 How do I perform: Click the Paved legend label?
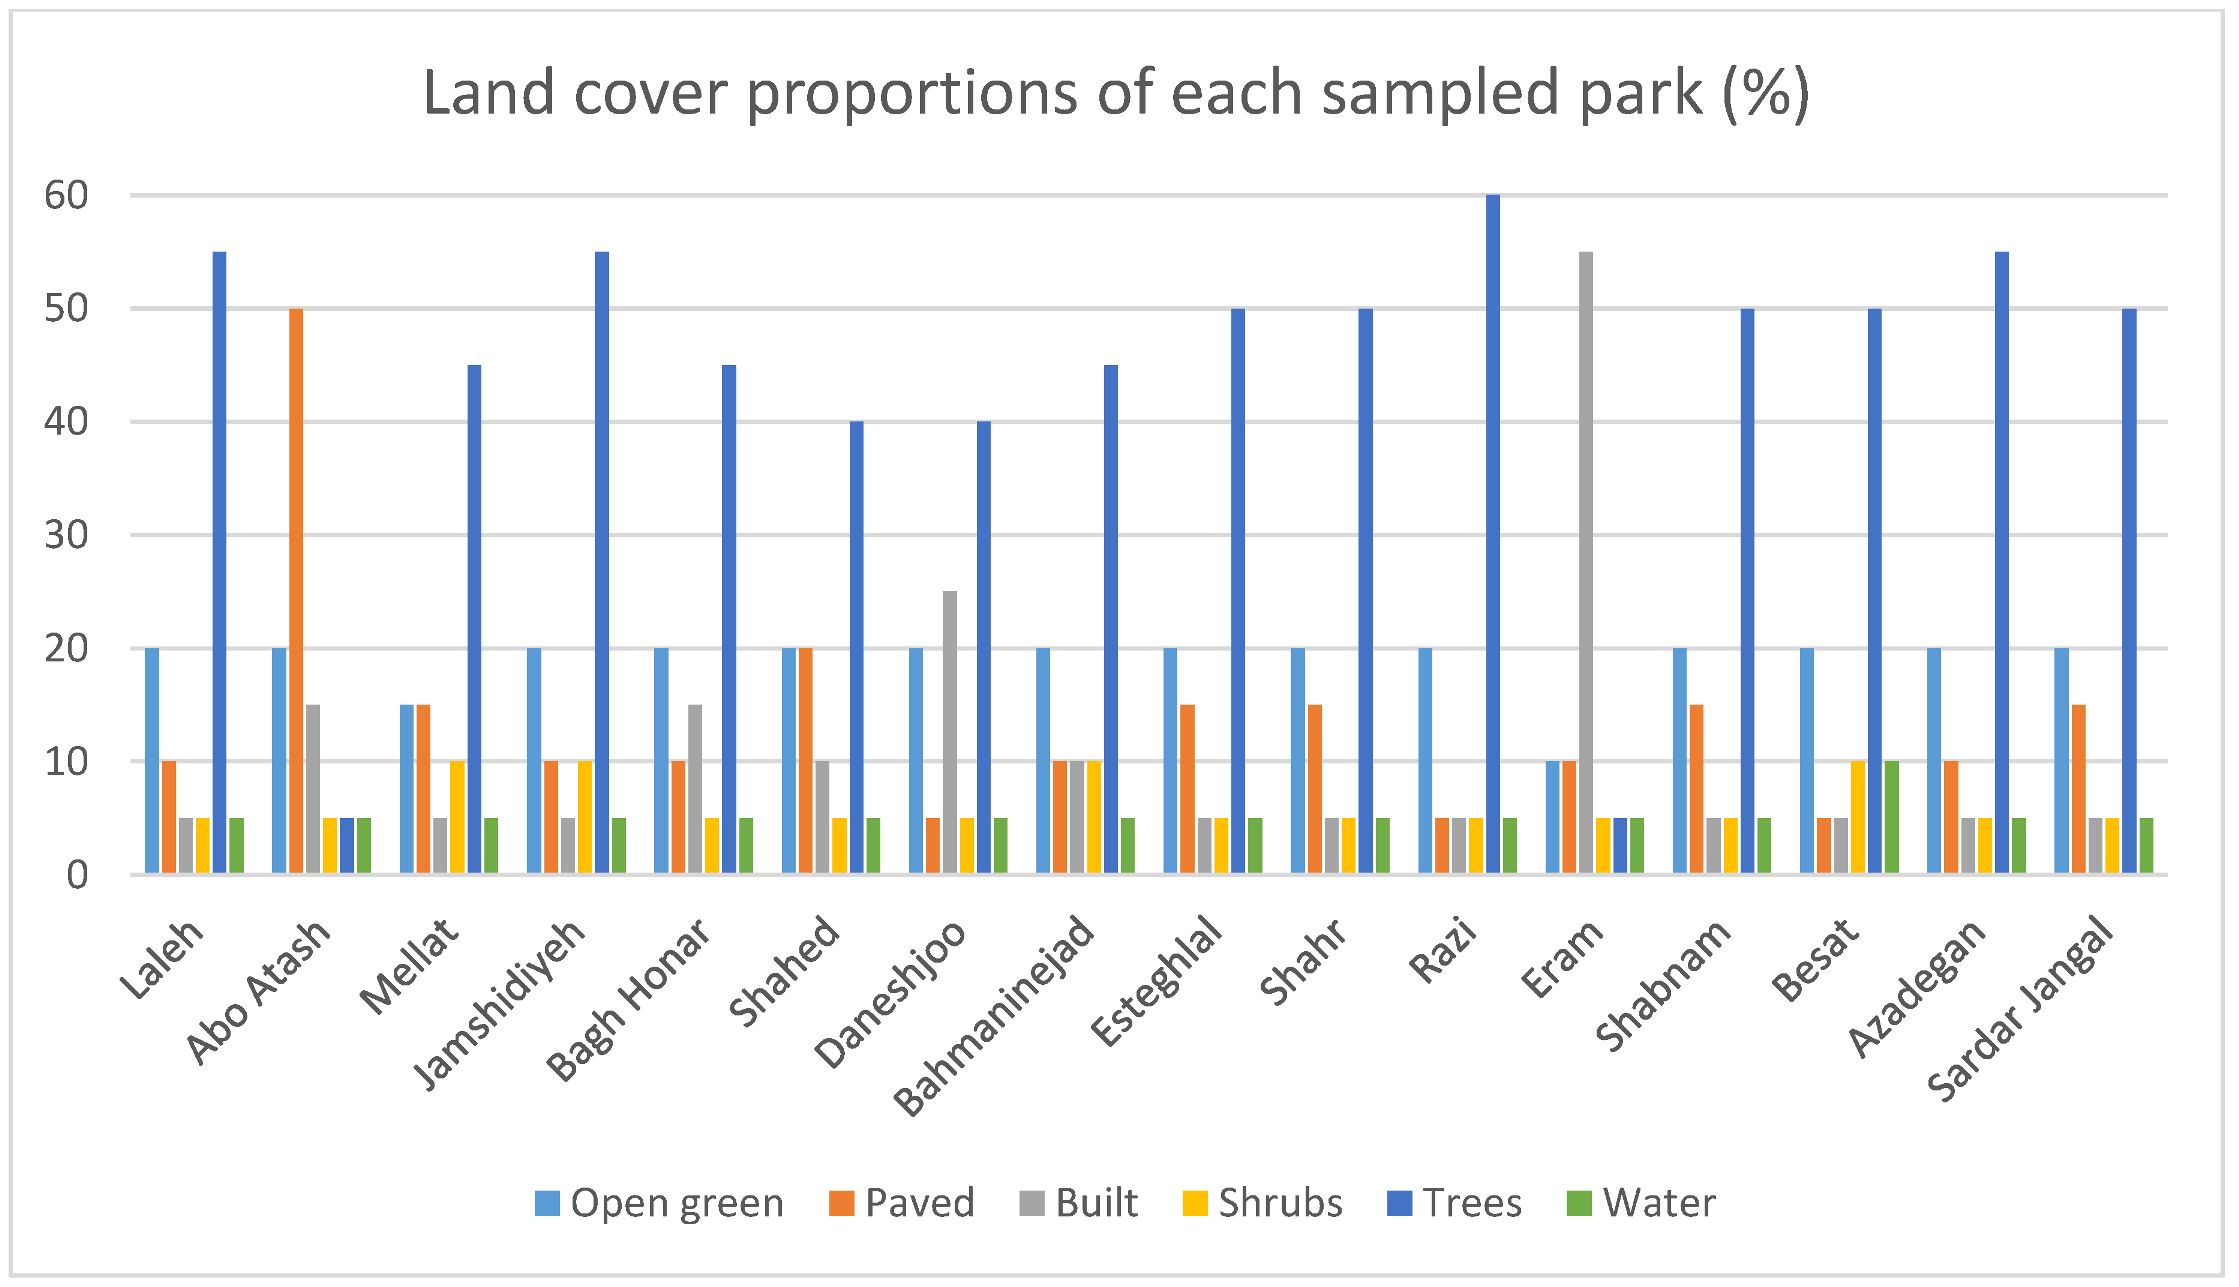[920, 1203]
